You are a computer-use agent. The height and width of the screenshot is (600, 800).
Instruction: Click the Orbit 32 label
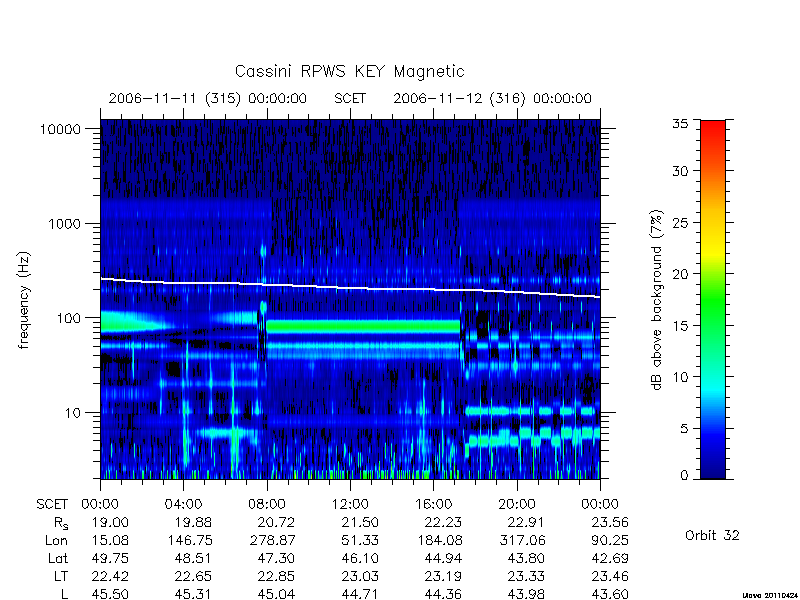(712, 536)
